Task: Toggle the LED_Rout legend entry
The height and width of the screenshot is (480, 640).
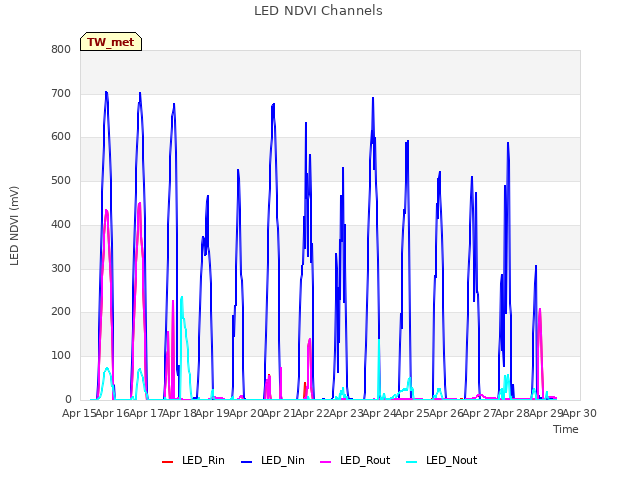Action: 355,461
